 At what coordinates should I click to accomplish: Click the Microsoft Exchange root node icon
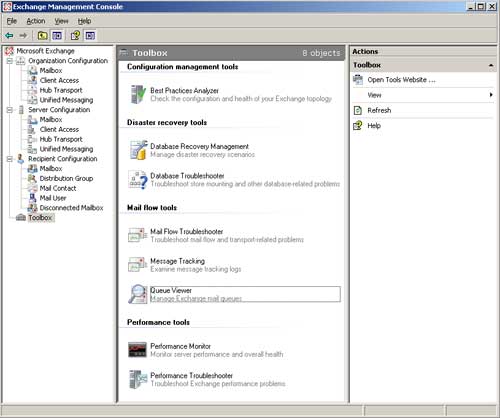click(x=9, y=51)
